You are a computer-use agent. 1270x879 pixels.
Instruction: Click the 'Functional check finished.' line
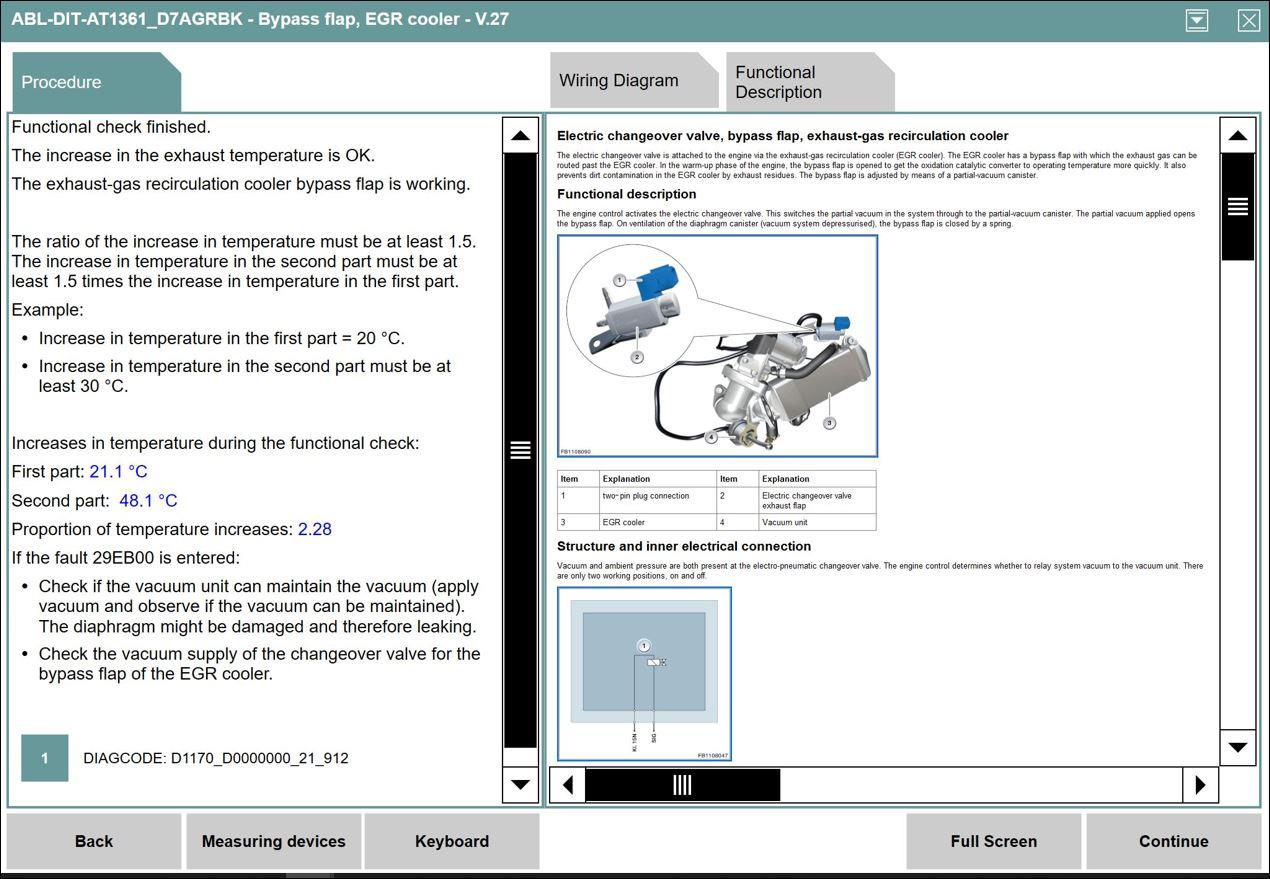click(x=111, y=127)
